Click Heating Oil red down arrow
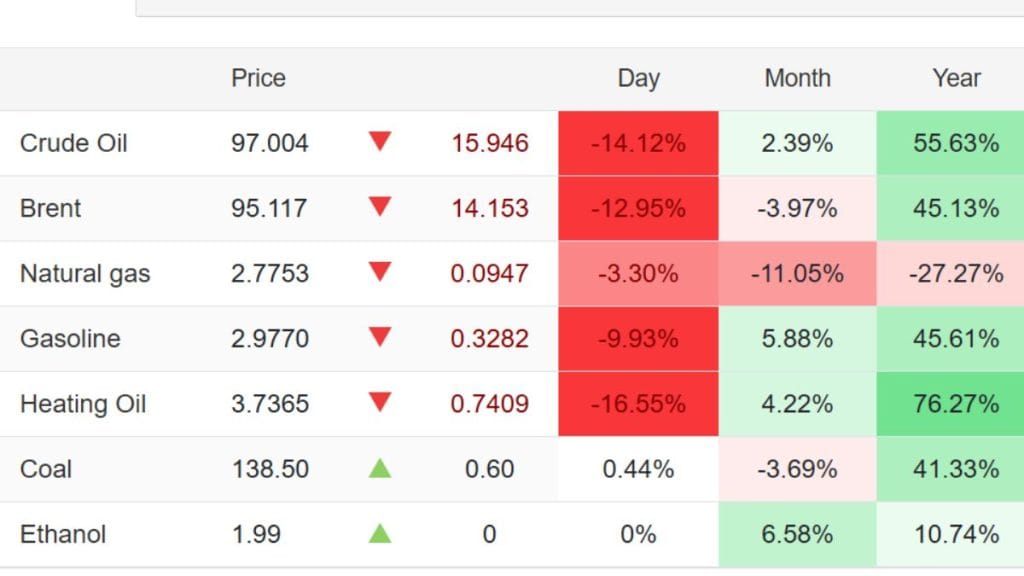 379,403
